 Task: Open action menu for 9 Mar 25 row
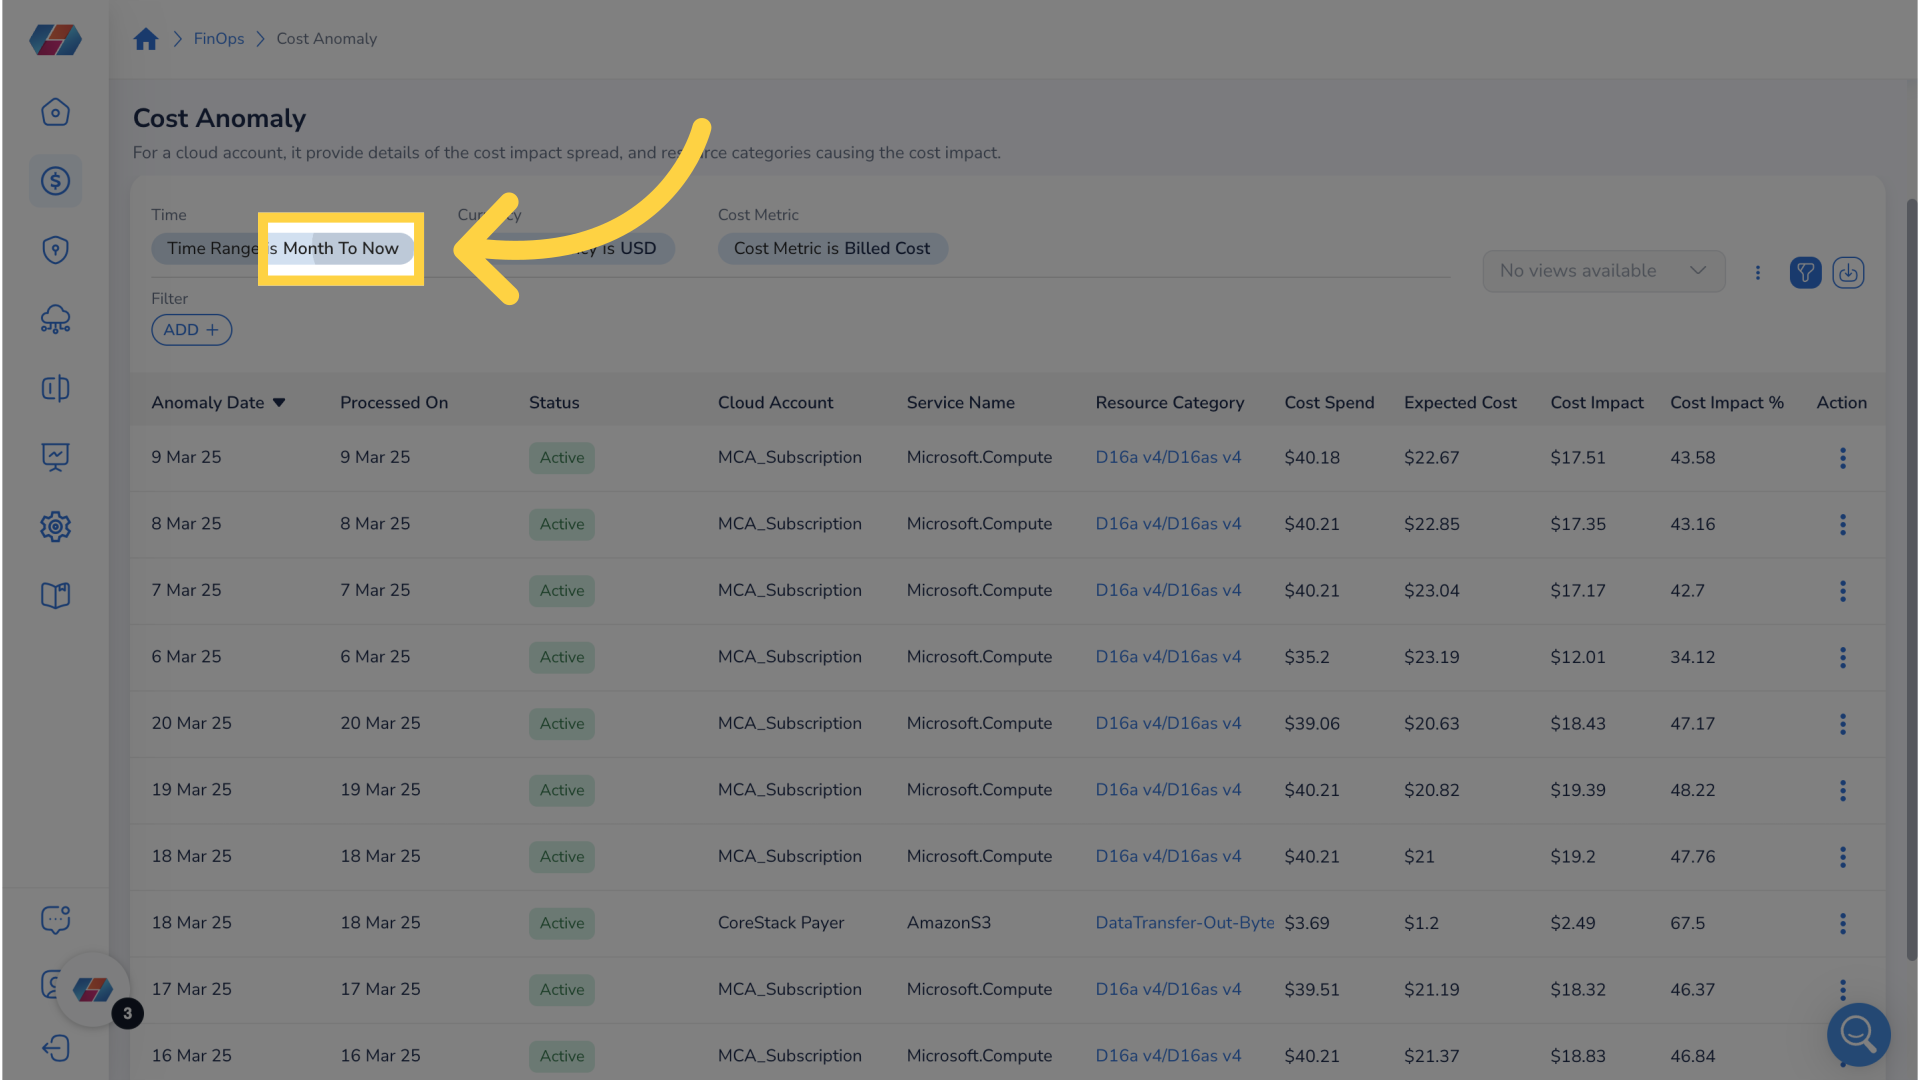click(x=1842, y=458)
